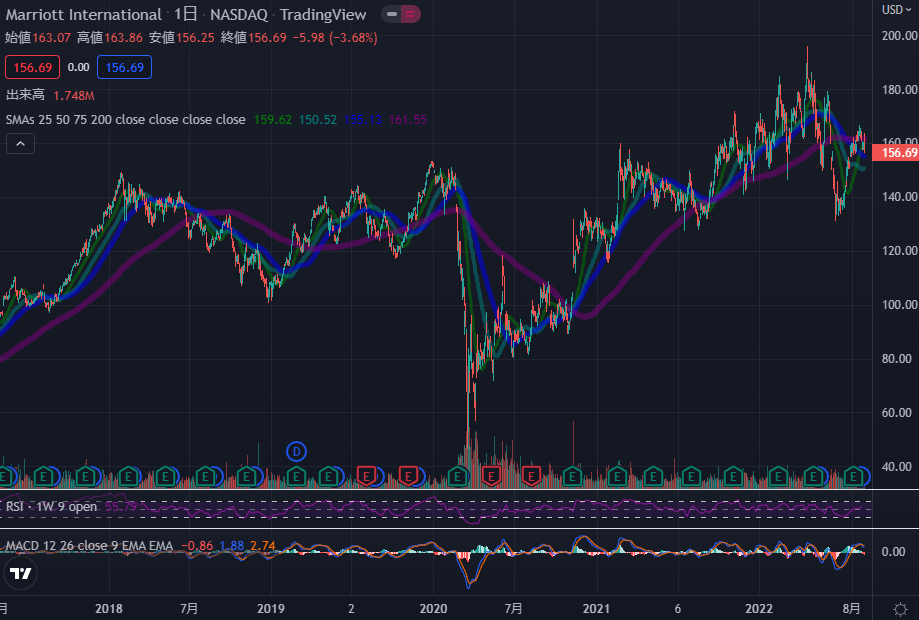The image size is (919, 620).
Task: Click the 7月 label between 2018 and 2019
Action: click(x=189, y=609)
